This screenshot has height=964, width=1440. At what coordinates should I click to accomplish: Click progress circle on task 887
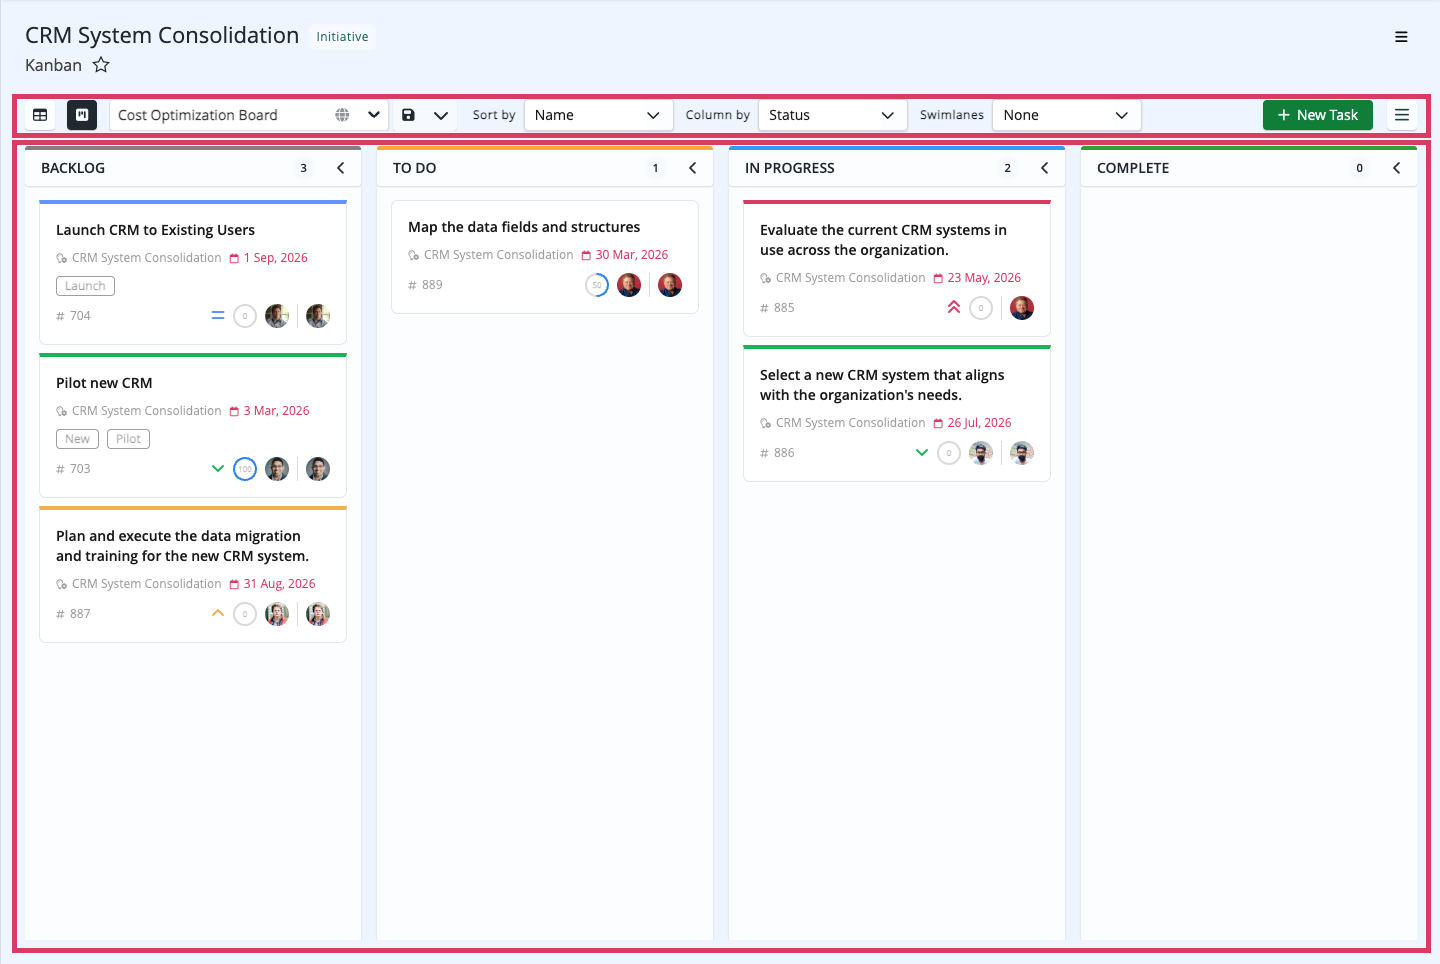(245, 614)
